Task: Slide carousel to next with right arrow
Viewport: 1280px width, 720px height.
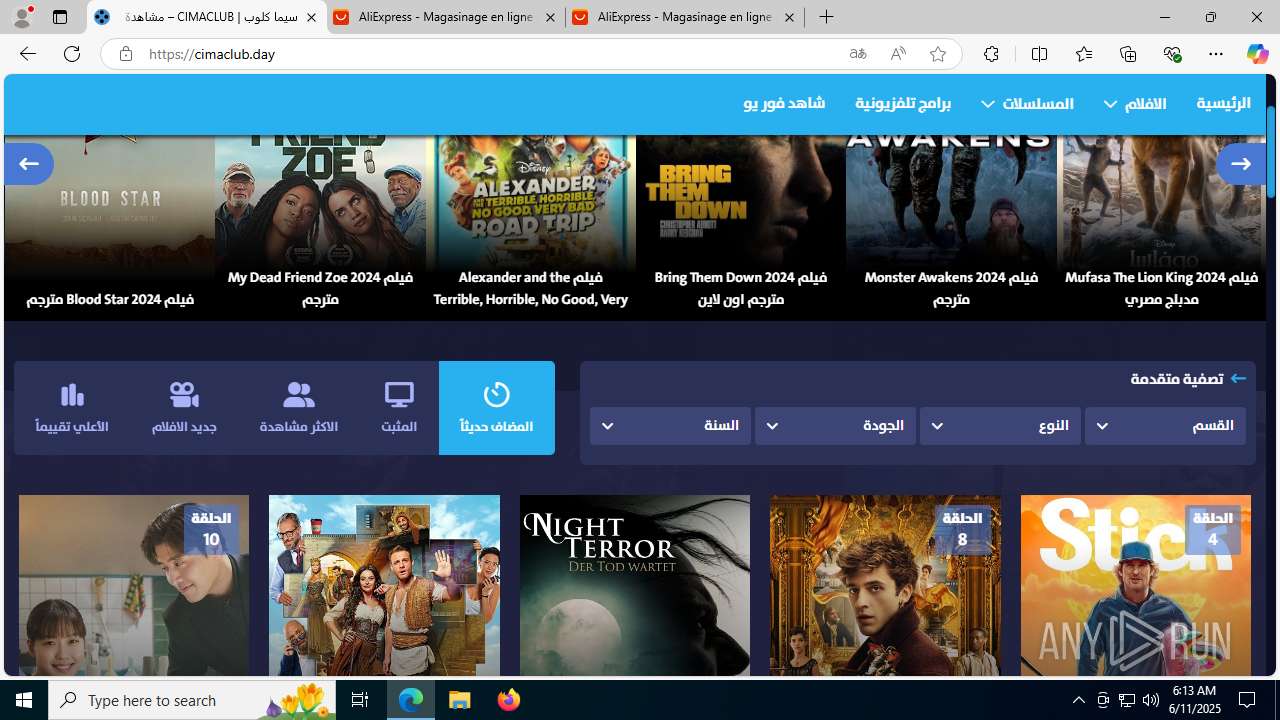Action: 1241,163
